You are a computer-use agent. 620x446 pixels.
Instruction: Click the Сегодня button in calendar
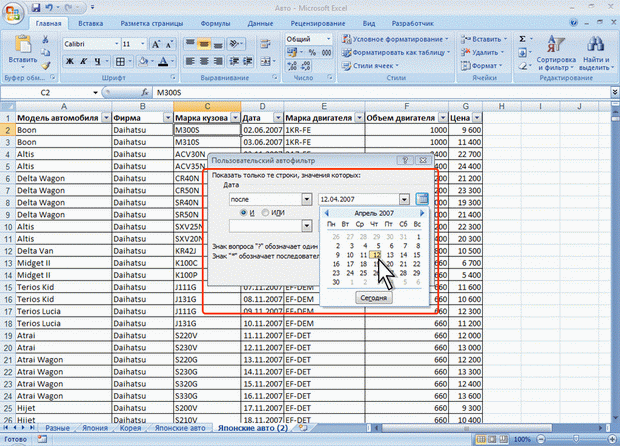pyautogui.click(x=374, y=298)
